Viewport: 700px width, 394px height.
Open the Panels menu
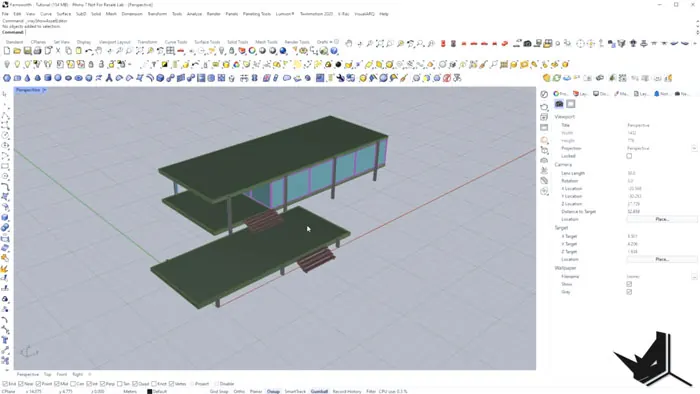pos(231,14)
